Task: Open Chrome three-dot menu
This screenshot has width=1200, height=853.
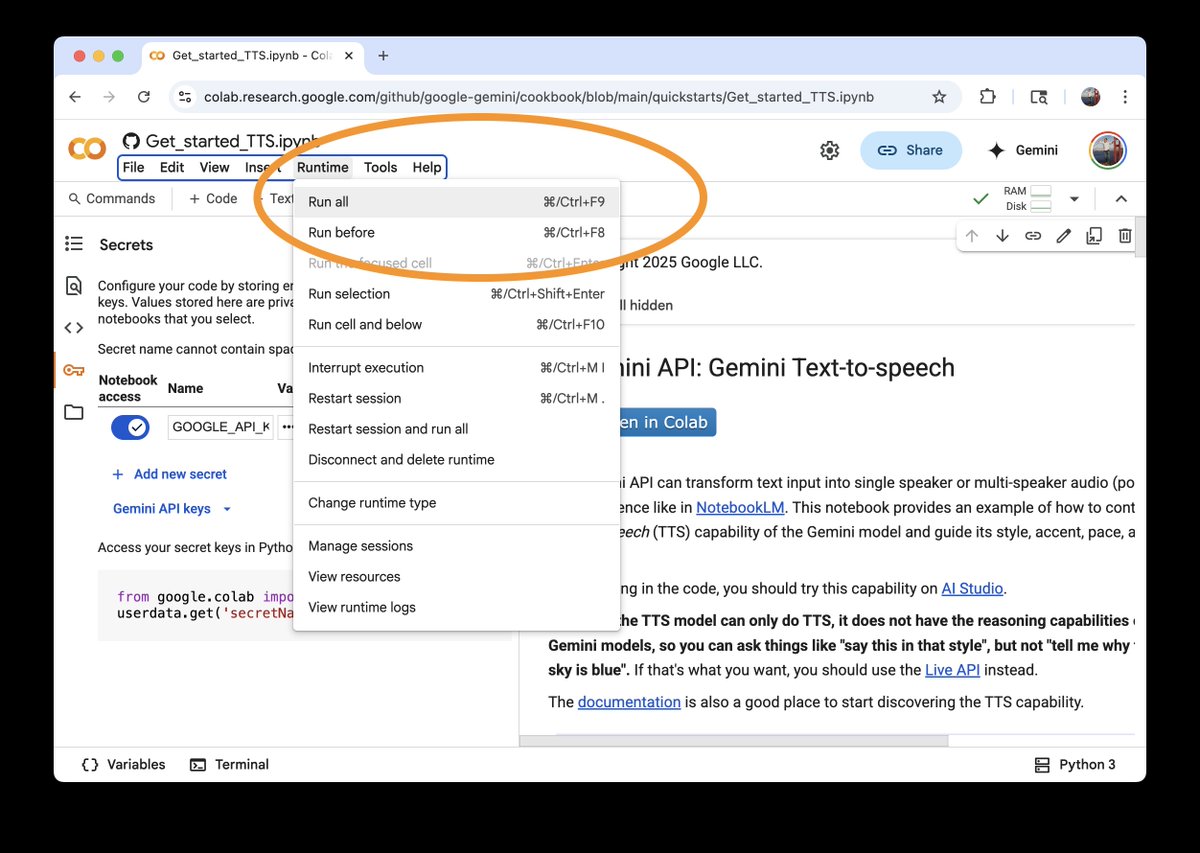Action: tap(1126, 97)
